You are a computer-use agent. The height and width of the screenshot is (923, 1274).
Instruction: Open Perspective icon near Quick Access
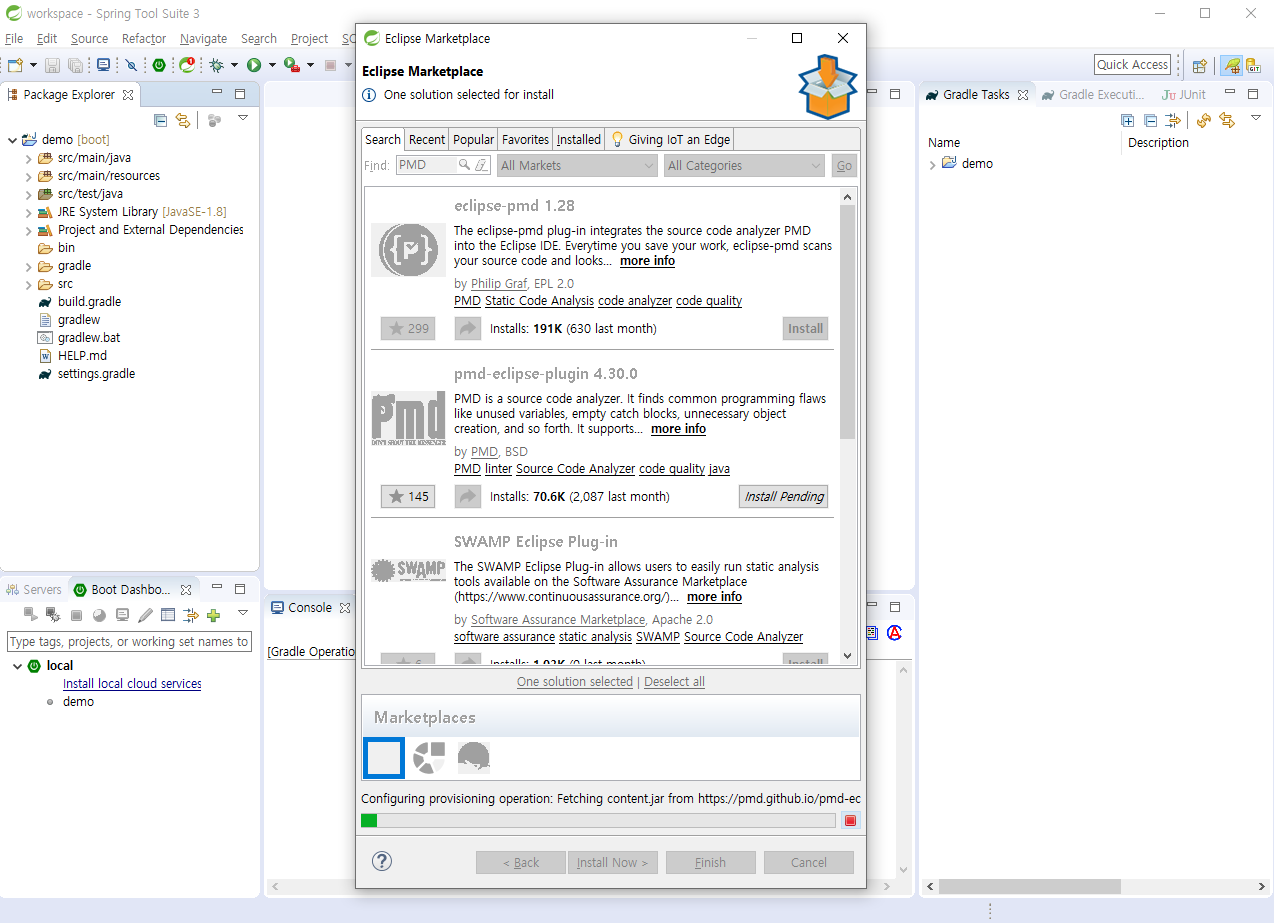pos(1200,66)
